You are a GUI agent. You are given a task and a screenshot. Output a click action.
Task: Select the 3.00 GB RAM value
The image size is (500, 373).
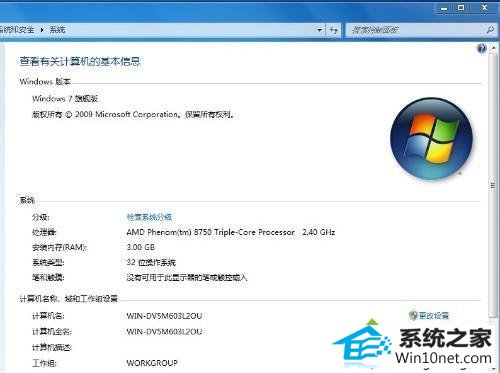click(x=141, y=247)
